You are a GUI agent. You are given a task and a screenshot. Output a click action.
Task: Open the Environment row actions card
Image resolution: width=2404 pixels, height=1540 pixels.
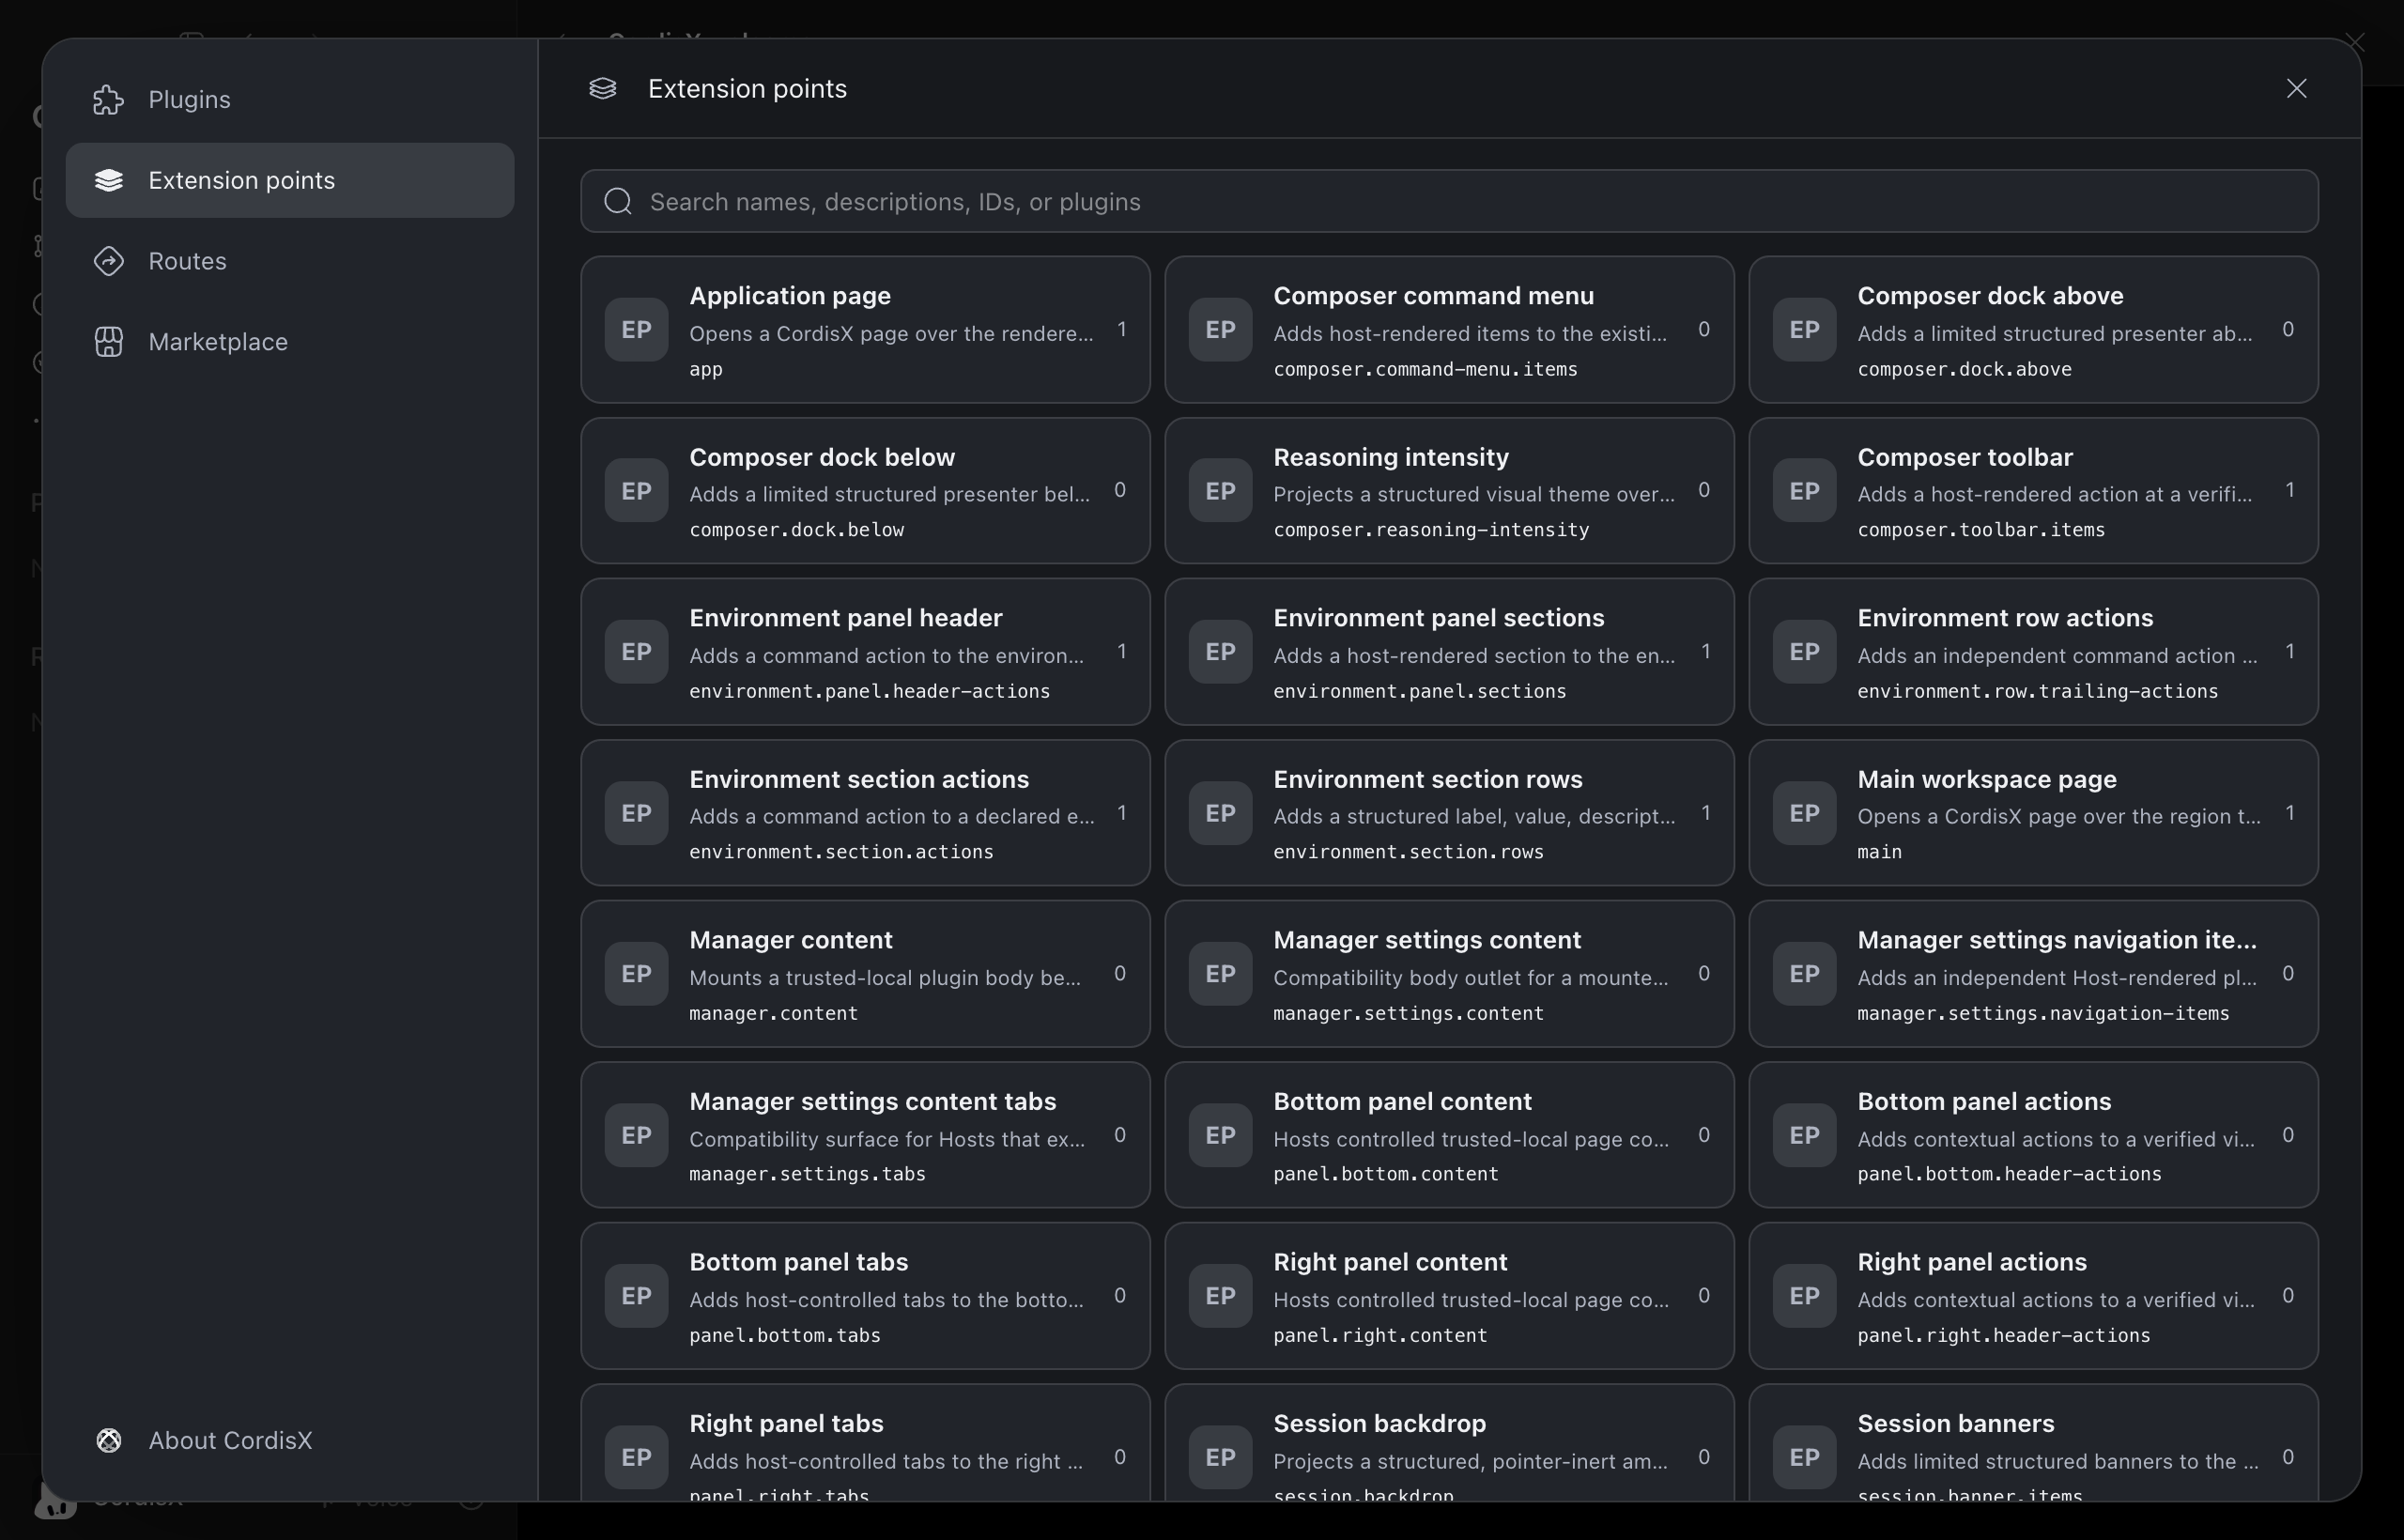(2033, 652)
